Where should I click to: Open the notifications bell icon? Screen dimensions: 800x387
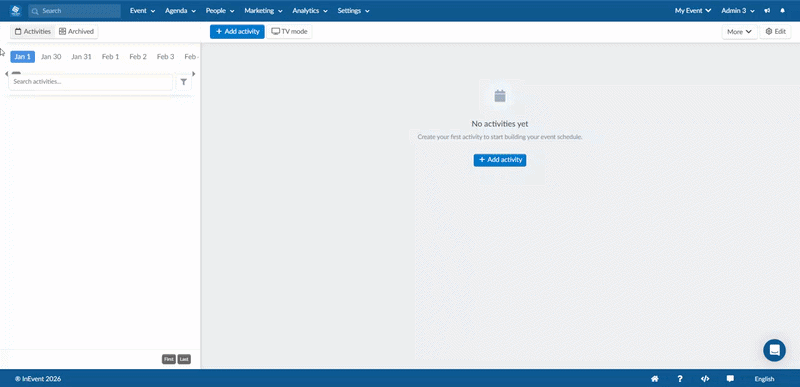tap(783, 11)
